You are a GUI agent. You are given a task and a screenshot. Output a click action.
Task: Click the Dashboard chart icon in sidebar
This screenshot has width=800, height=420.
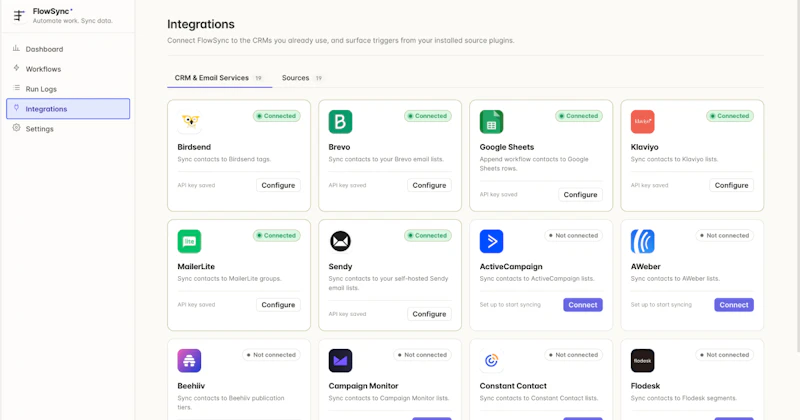[x=16, y=48]
